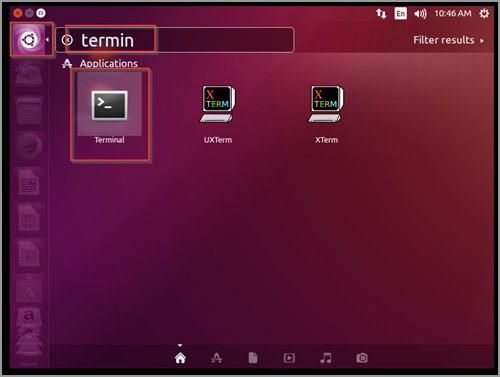Open LibreOffice Calc in the launcher
The image size is (500, 377).
(x=29, y=218)
